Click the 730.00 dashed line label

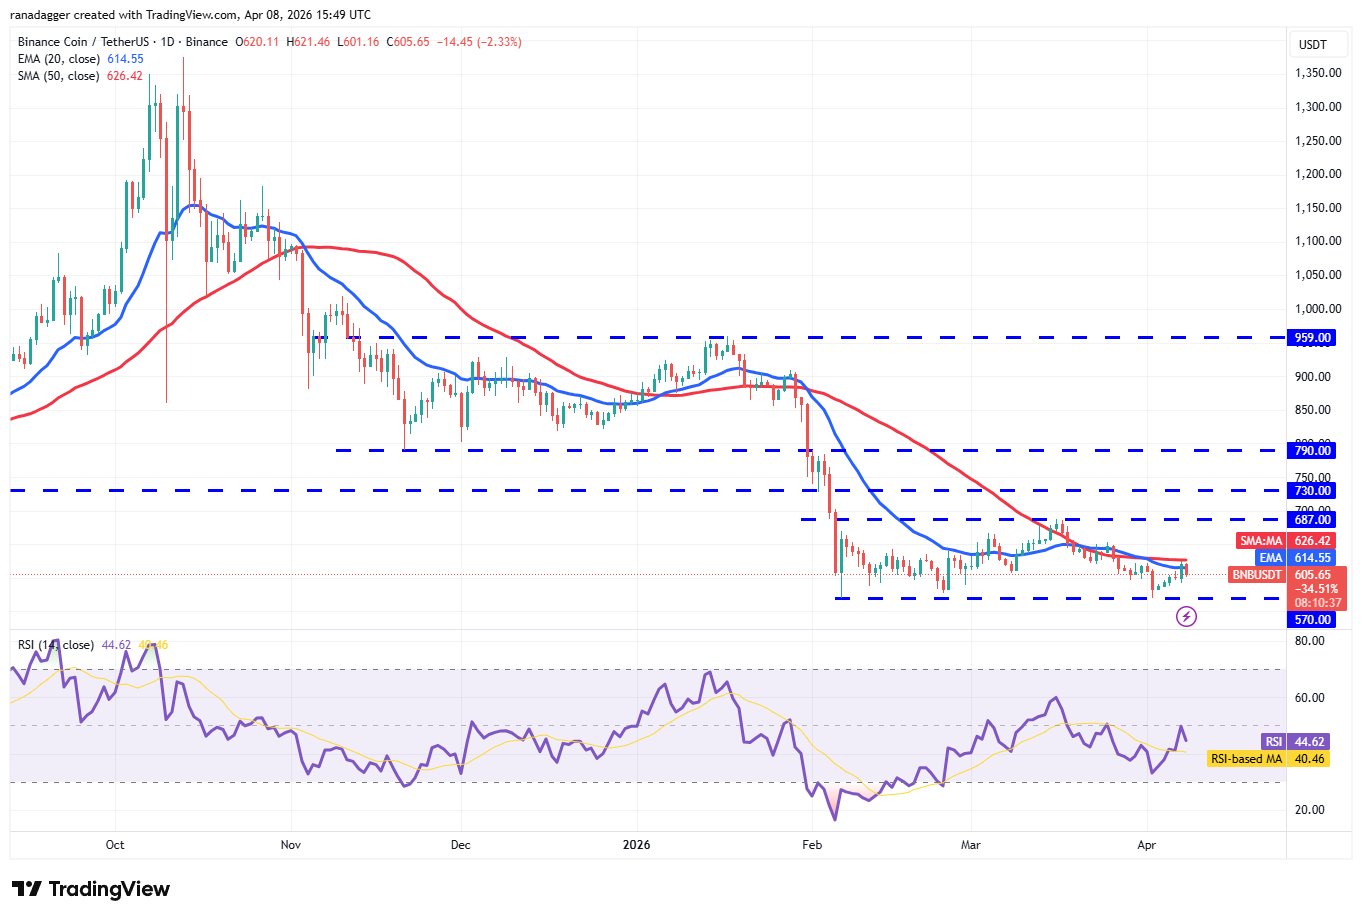(1312, 491)
